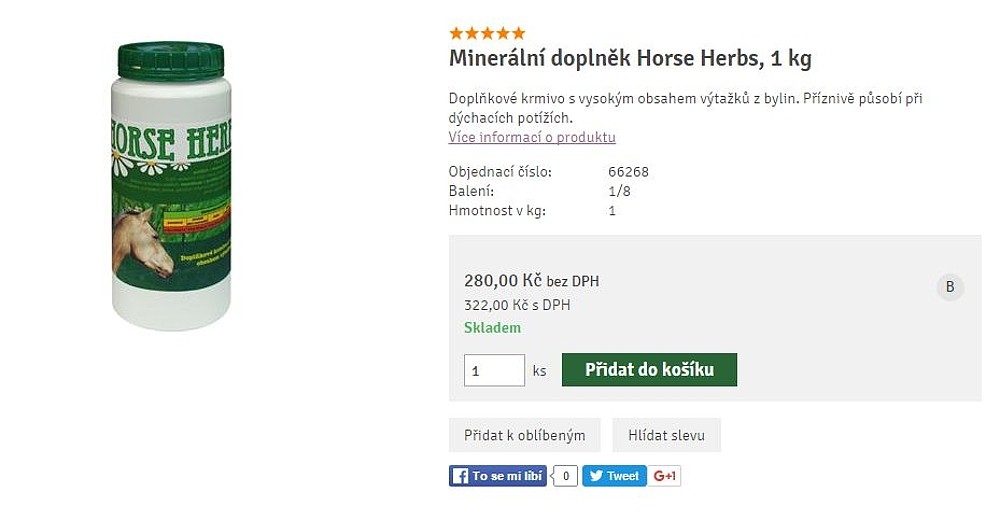The image size is (1000, 520).
Task: Click "Přidat k oblíbeným" to save the product
Action: point(524,435)
